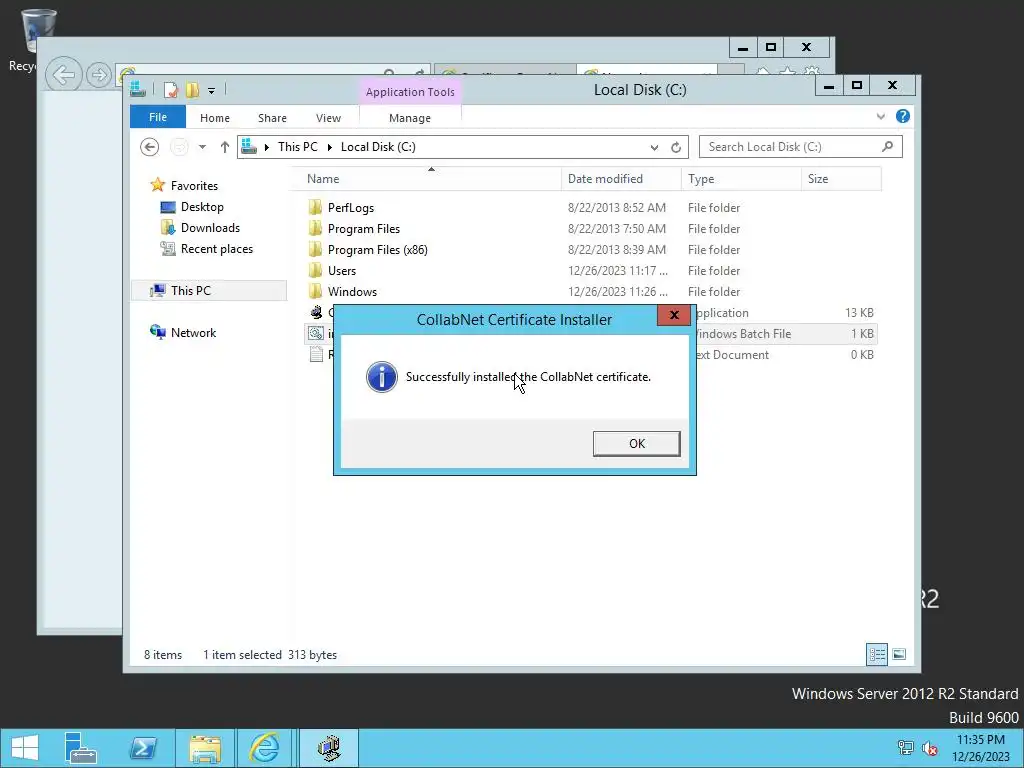The height and width of the screenshot is (768, 1024).
Task: Select Favorites in navigation pane
Action: click(x=194, y=185)
